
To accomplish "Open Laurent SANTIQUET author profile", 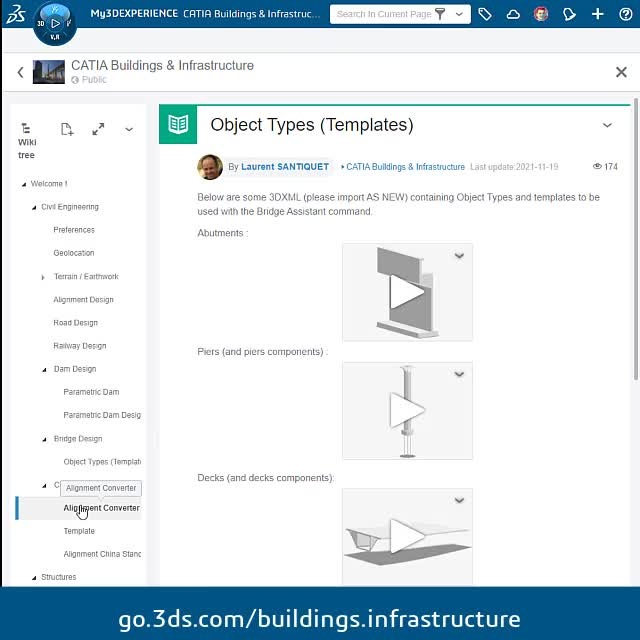I will [x=284, y=167].
